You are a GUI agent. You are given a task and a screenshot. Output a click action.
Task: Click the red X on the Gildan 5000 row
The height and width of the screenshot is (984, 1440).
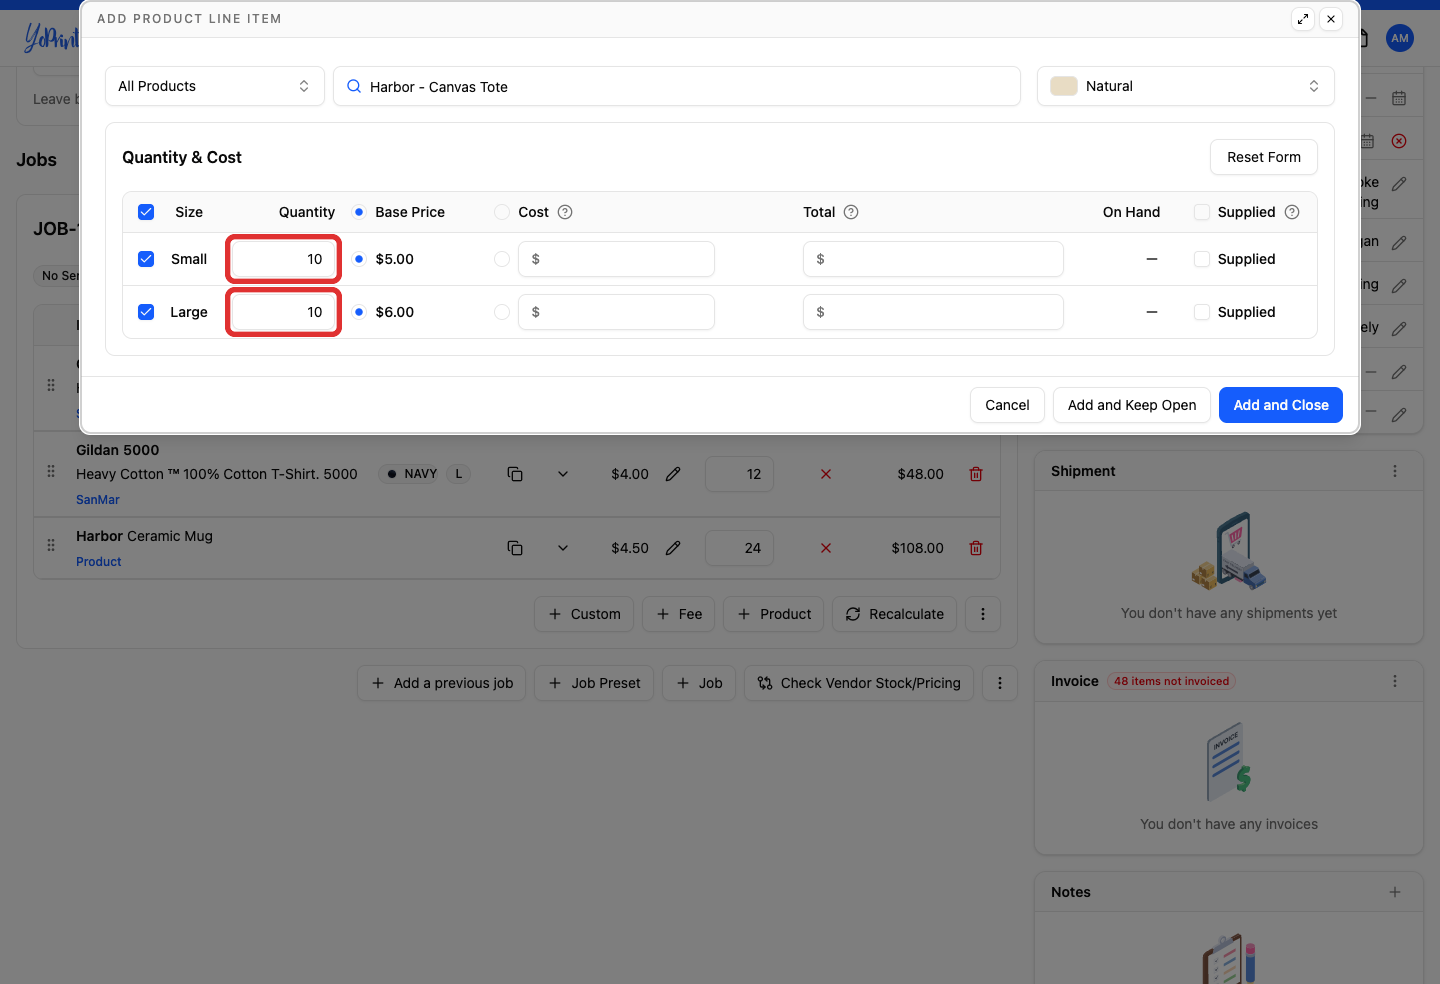point(826,474)
